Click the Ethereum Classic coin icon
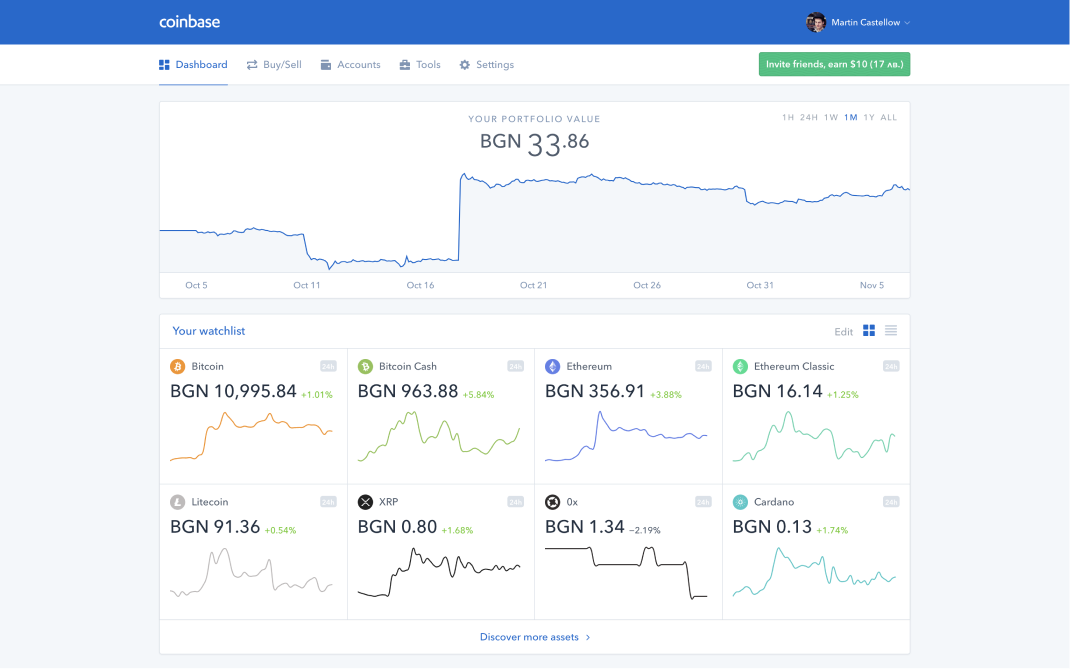 click(x=740, y=367)
